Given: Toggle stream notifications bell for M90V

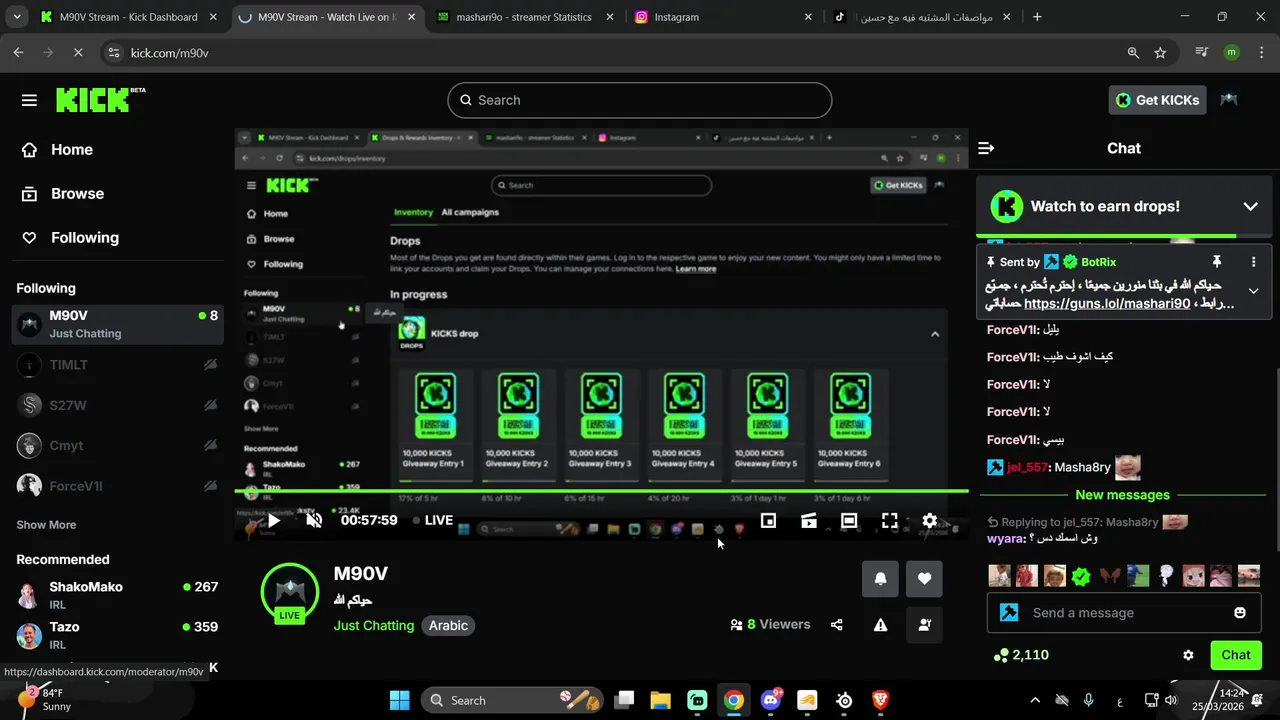Looking at the screenshot, I should coord(880,578).
